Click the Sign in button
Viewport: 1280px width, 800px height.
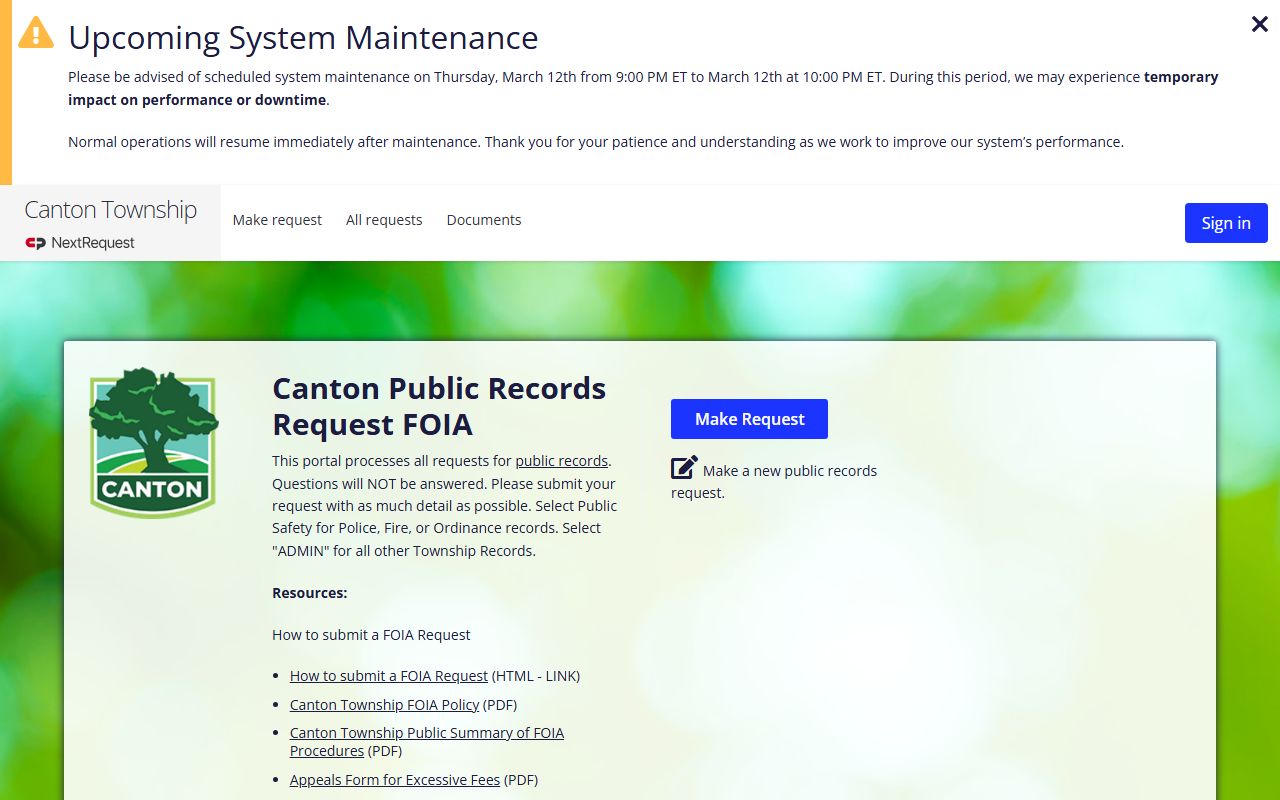tap(1226, 223)
